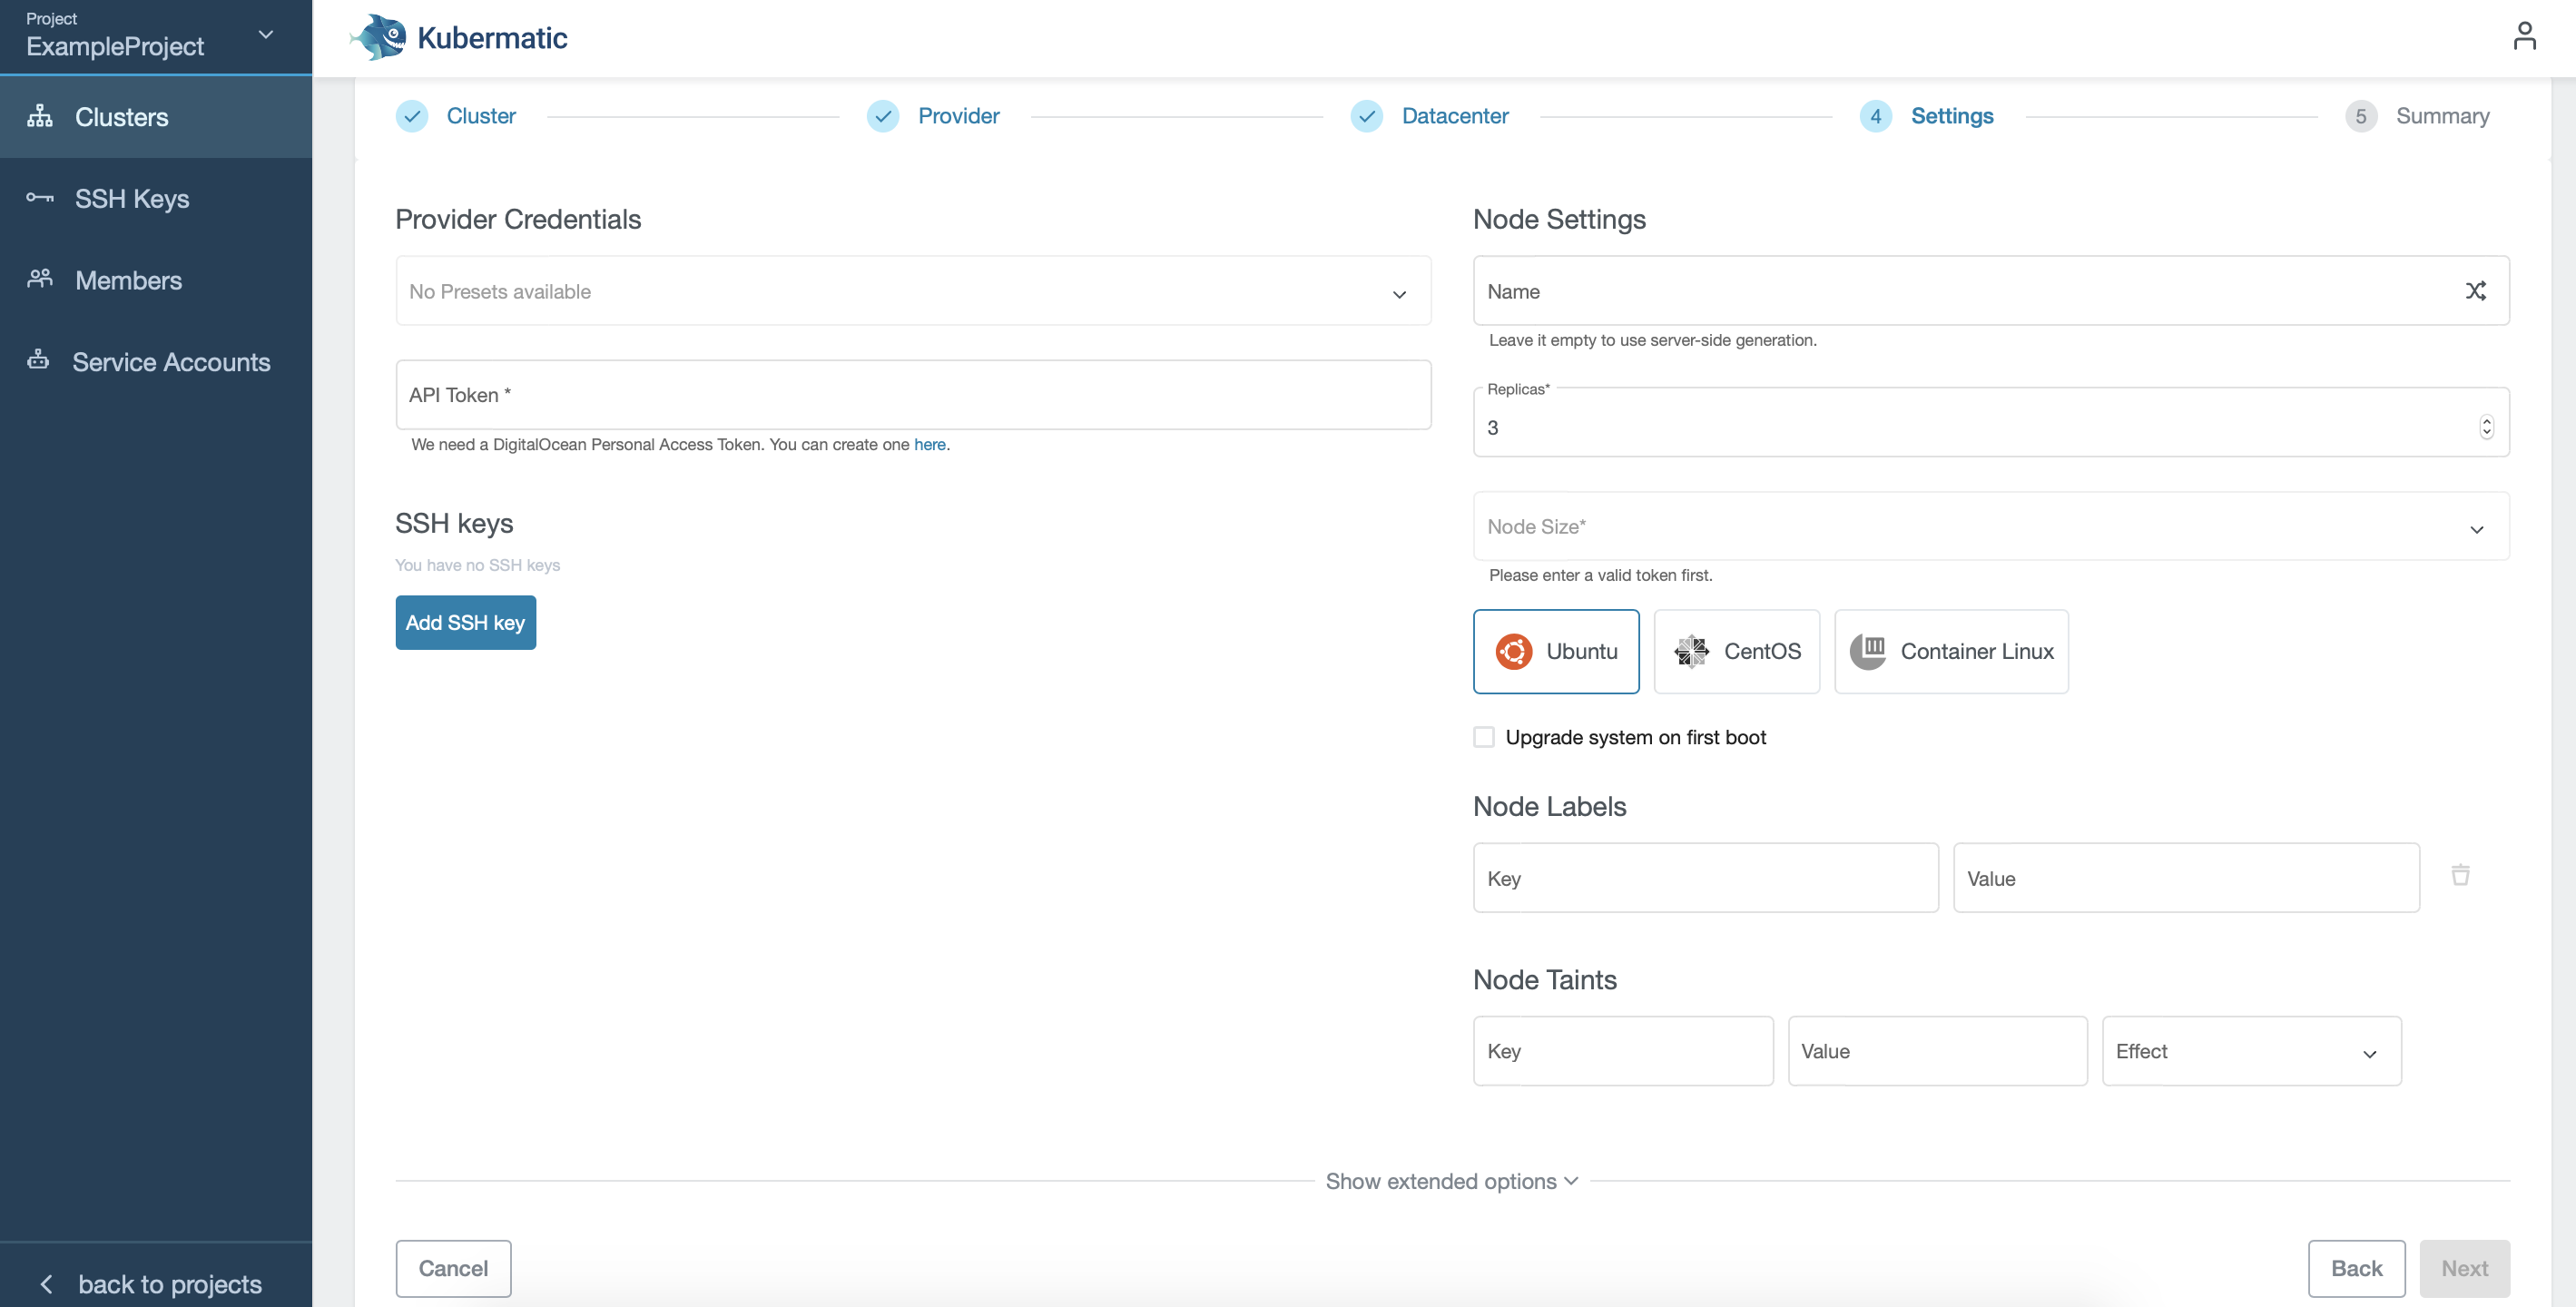Delete node label row with trash icon

pos(2461,875)
